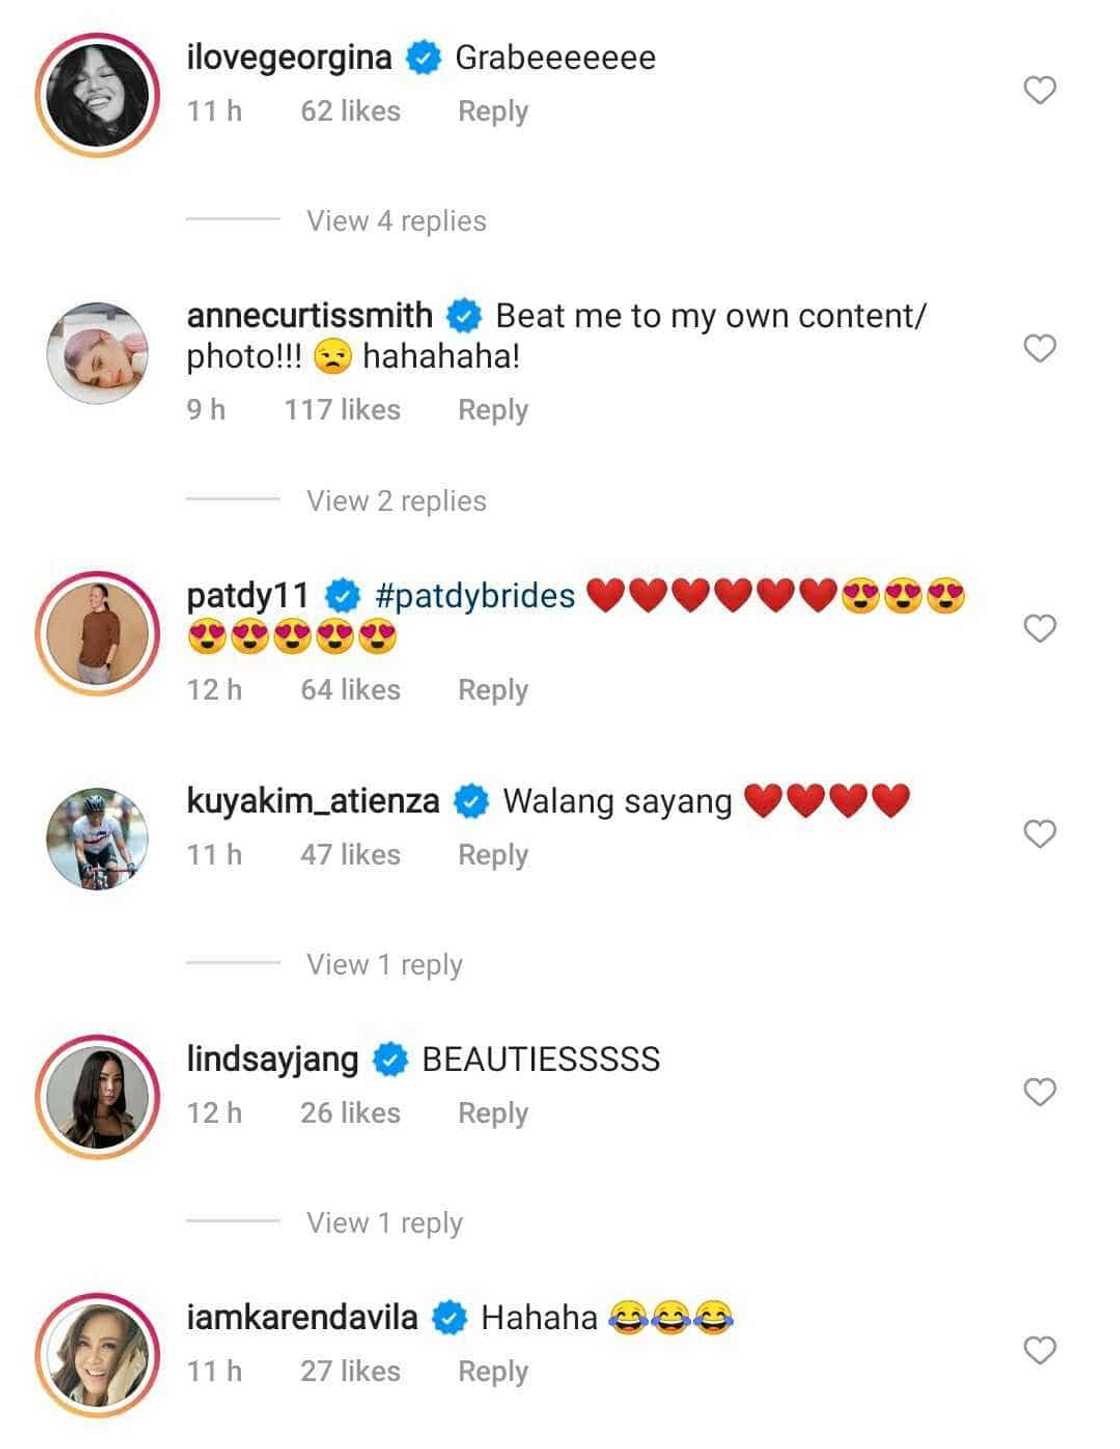
Task: Expand View 4 replies under ilovegeorgina
Action: [x=396, y=221]
